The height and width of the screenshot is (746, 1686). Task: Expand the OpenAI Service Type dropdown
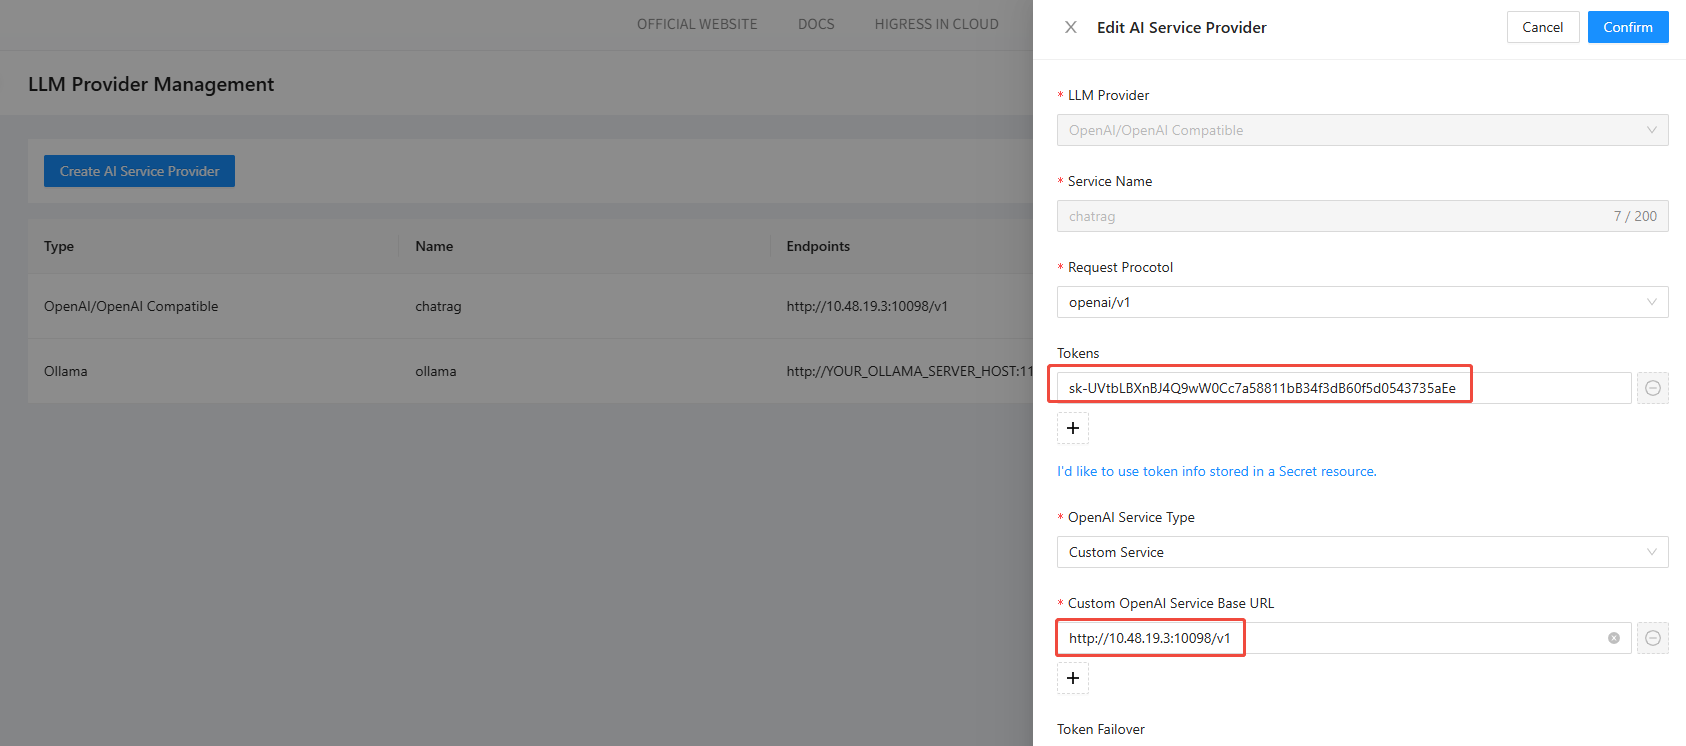click(1361, 552)
